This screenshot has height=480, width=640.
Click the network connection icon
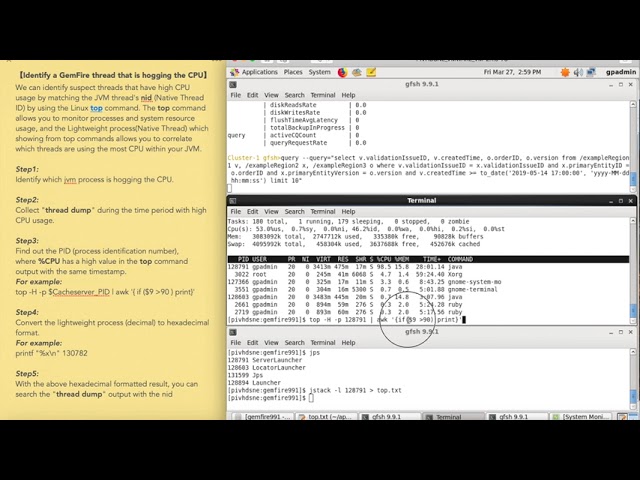click(x=591, y=72)
